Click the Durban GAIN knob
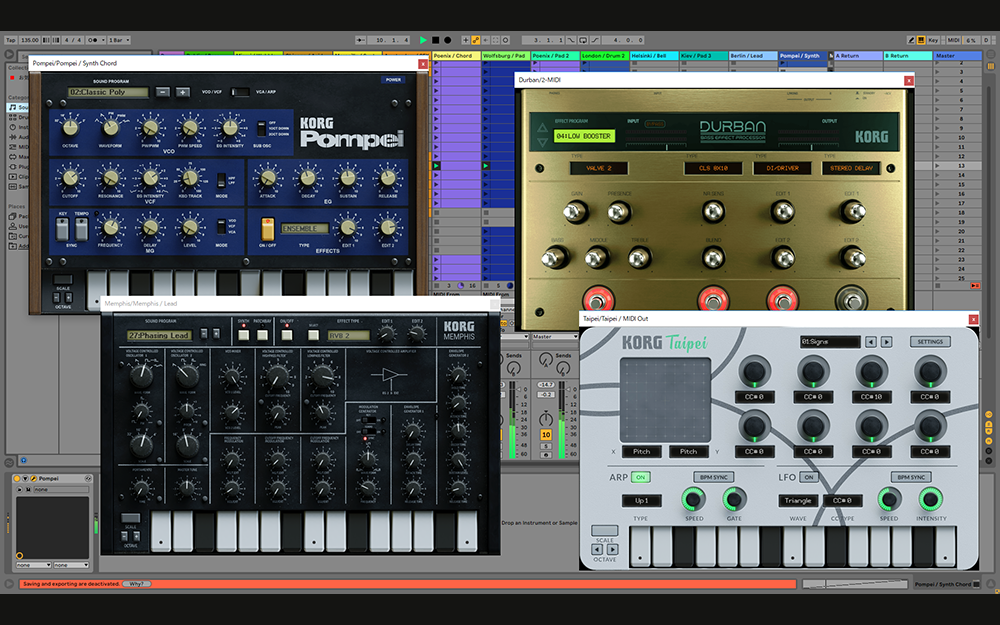Viewport: 1000px width, 625px height. click(x=575, y=212)
